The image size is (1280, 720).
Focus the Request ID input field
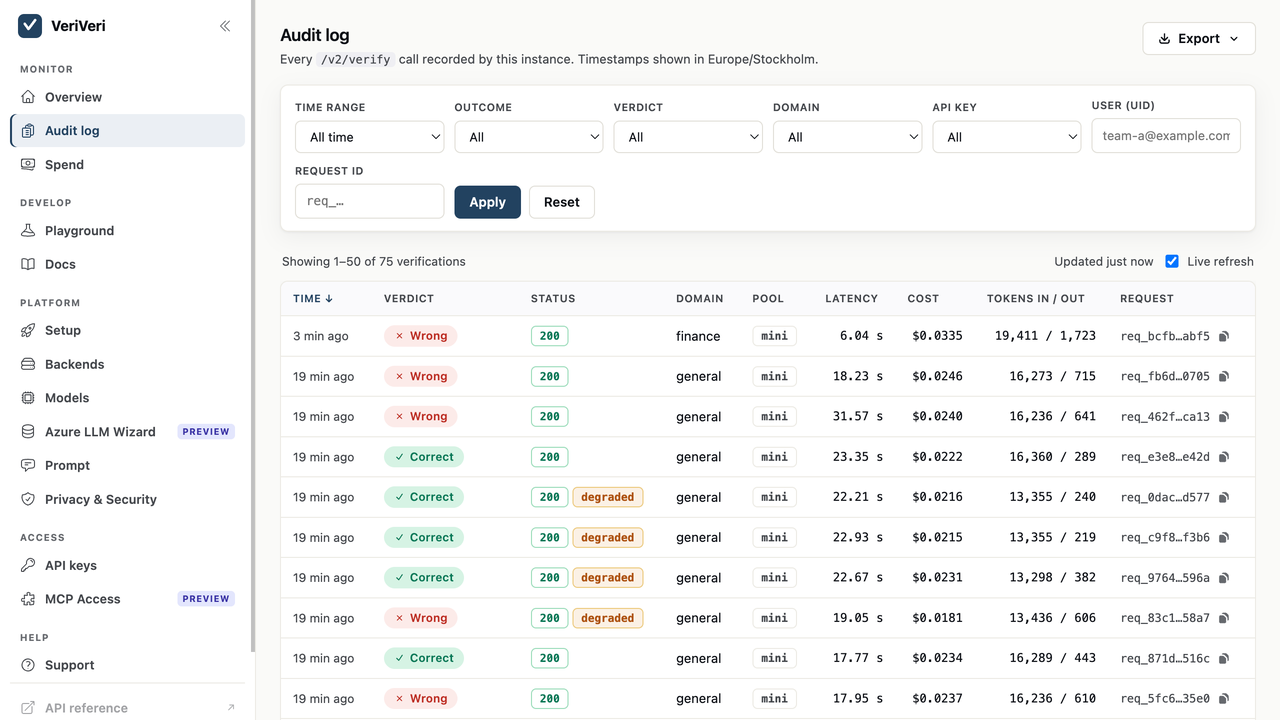(x=369, y=201)
